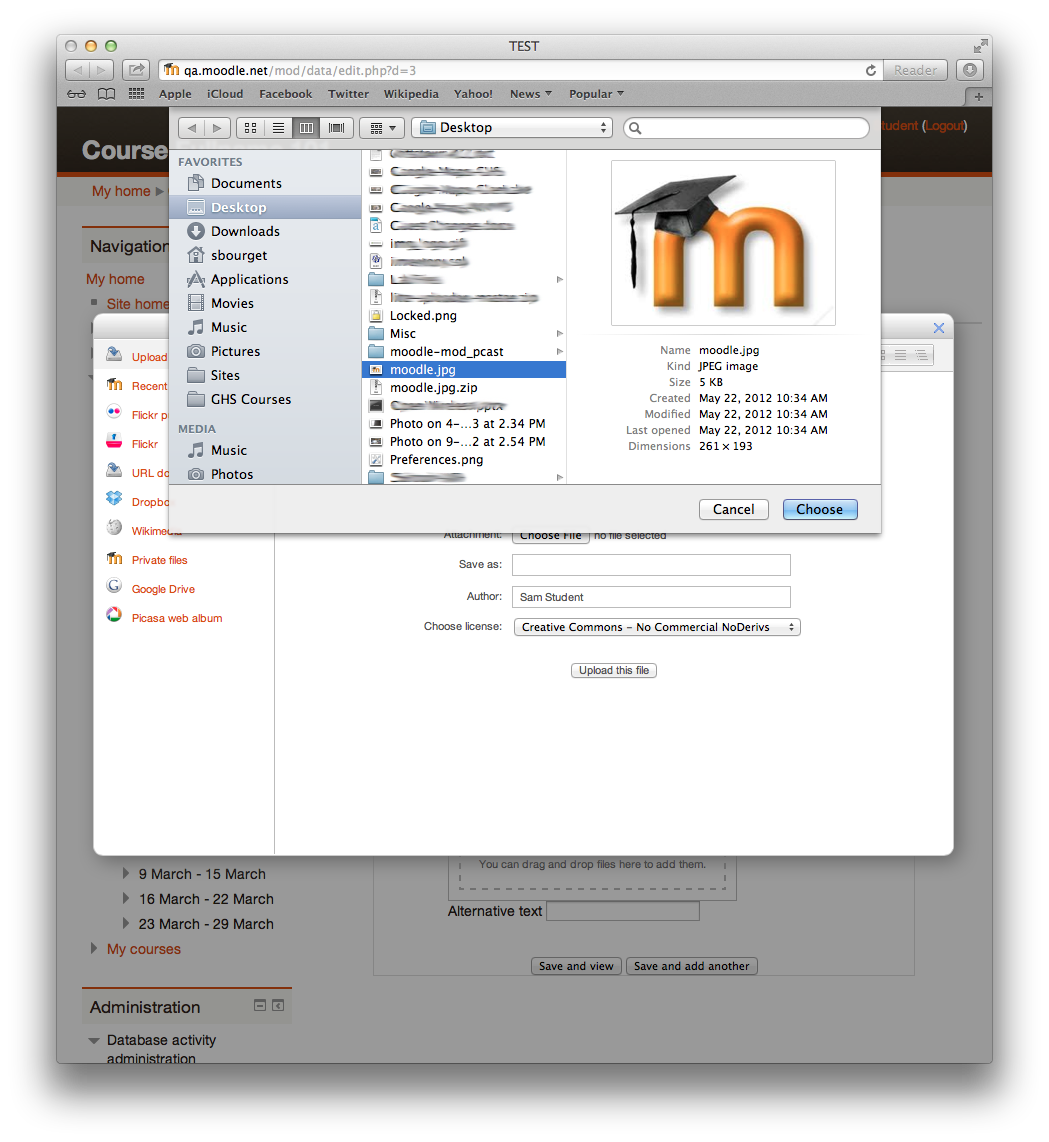Click Save as input field

pos(651,565)
